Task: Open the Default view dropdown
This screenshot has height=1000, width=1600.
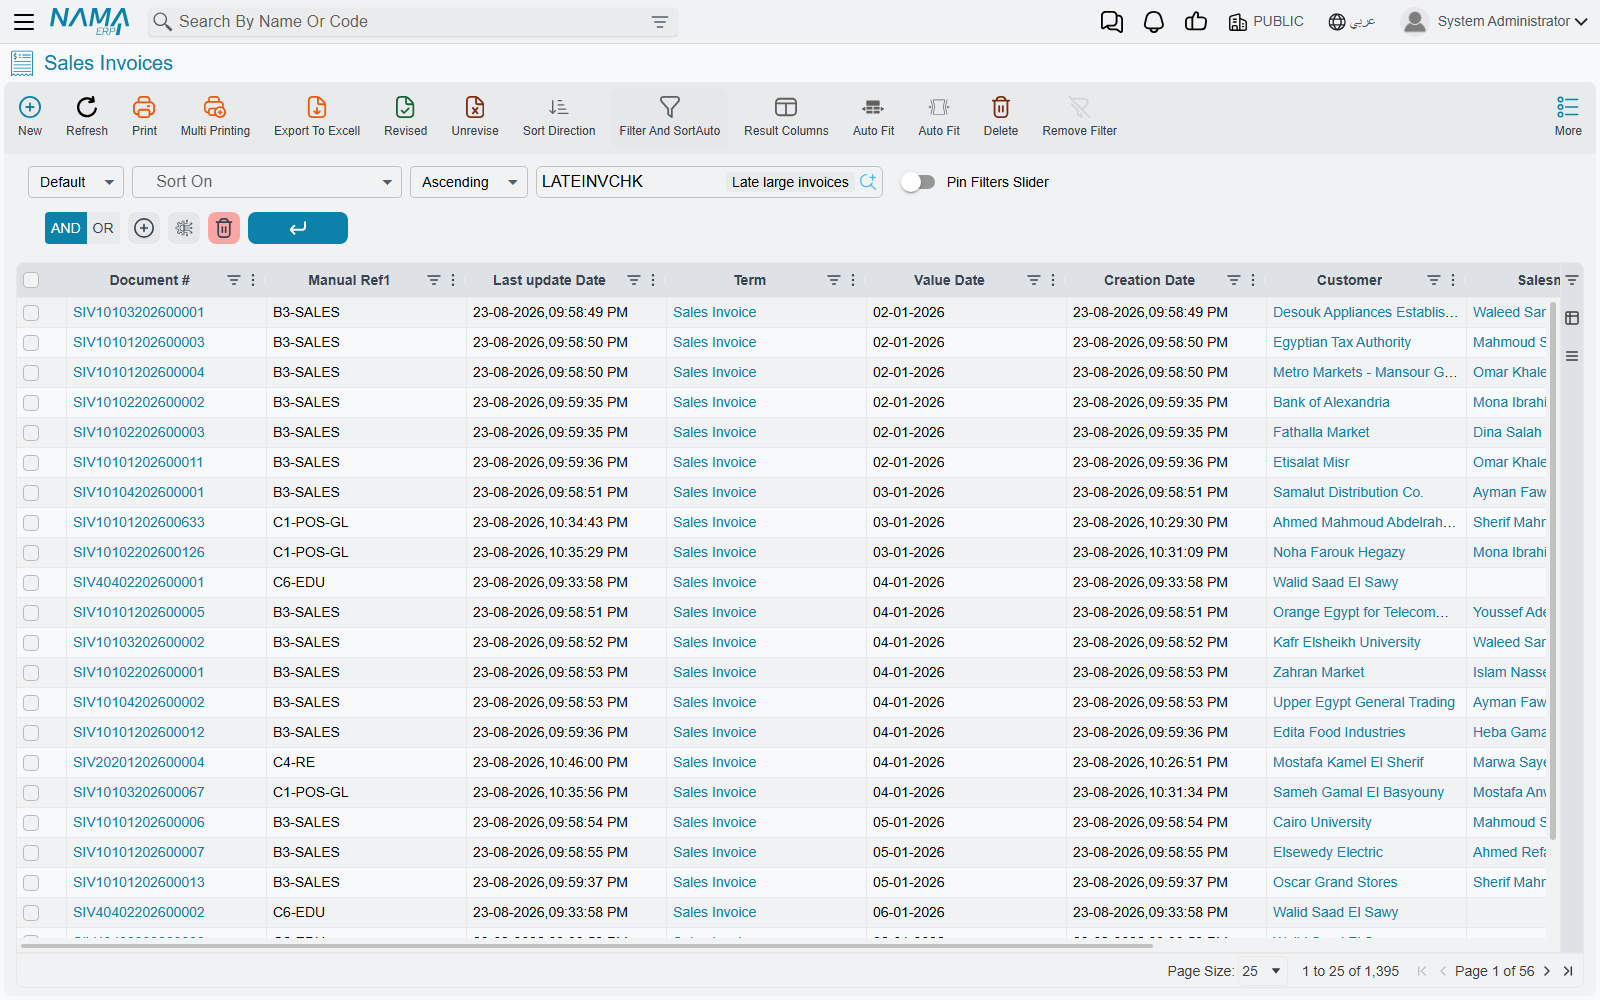Action: tap(76, 182)
